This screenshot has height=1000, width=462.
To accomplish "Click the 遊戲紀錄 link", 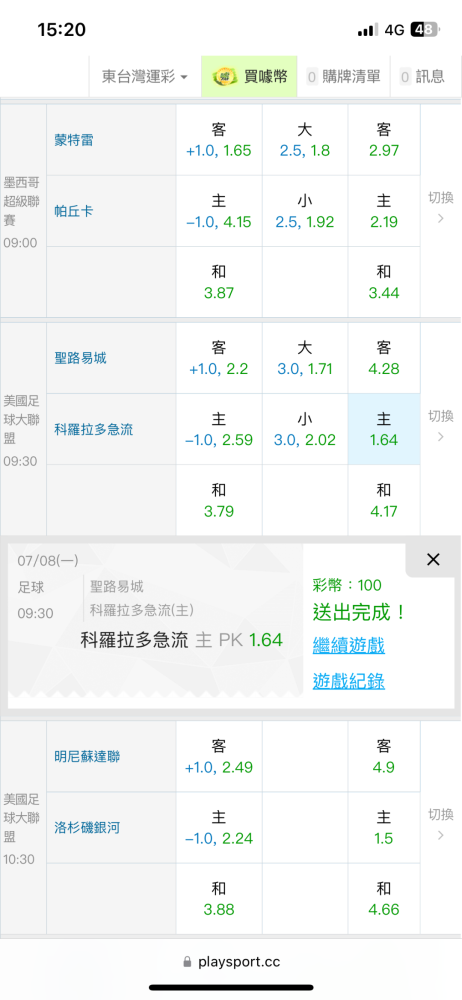I will [x=348, y=682].
